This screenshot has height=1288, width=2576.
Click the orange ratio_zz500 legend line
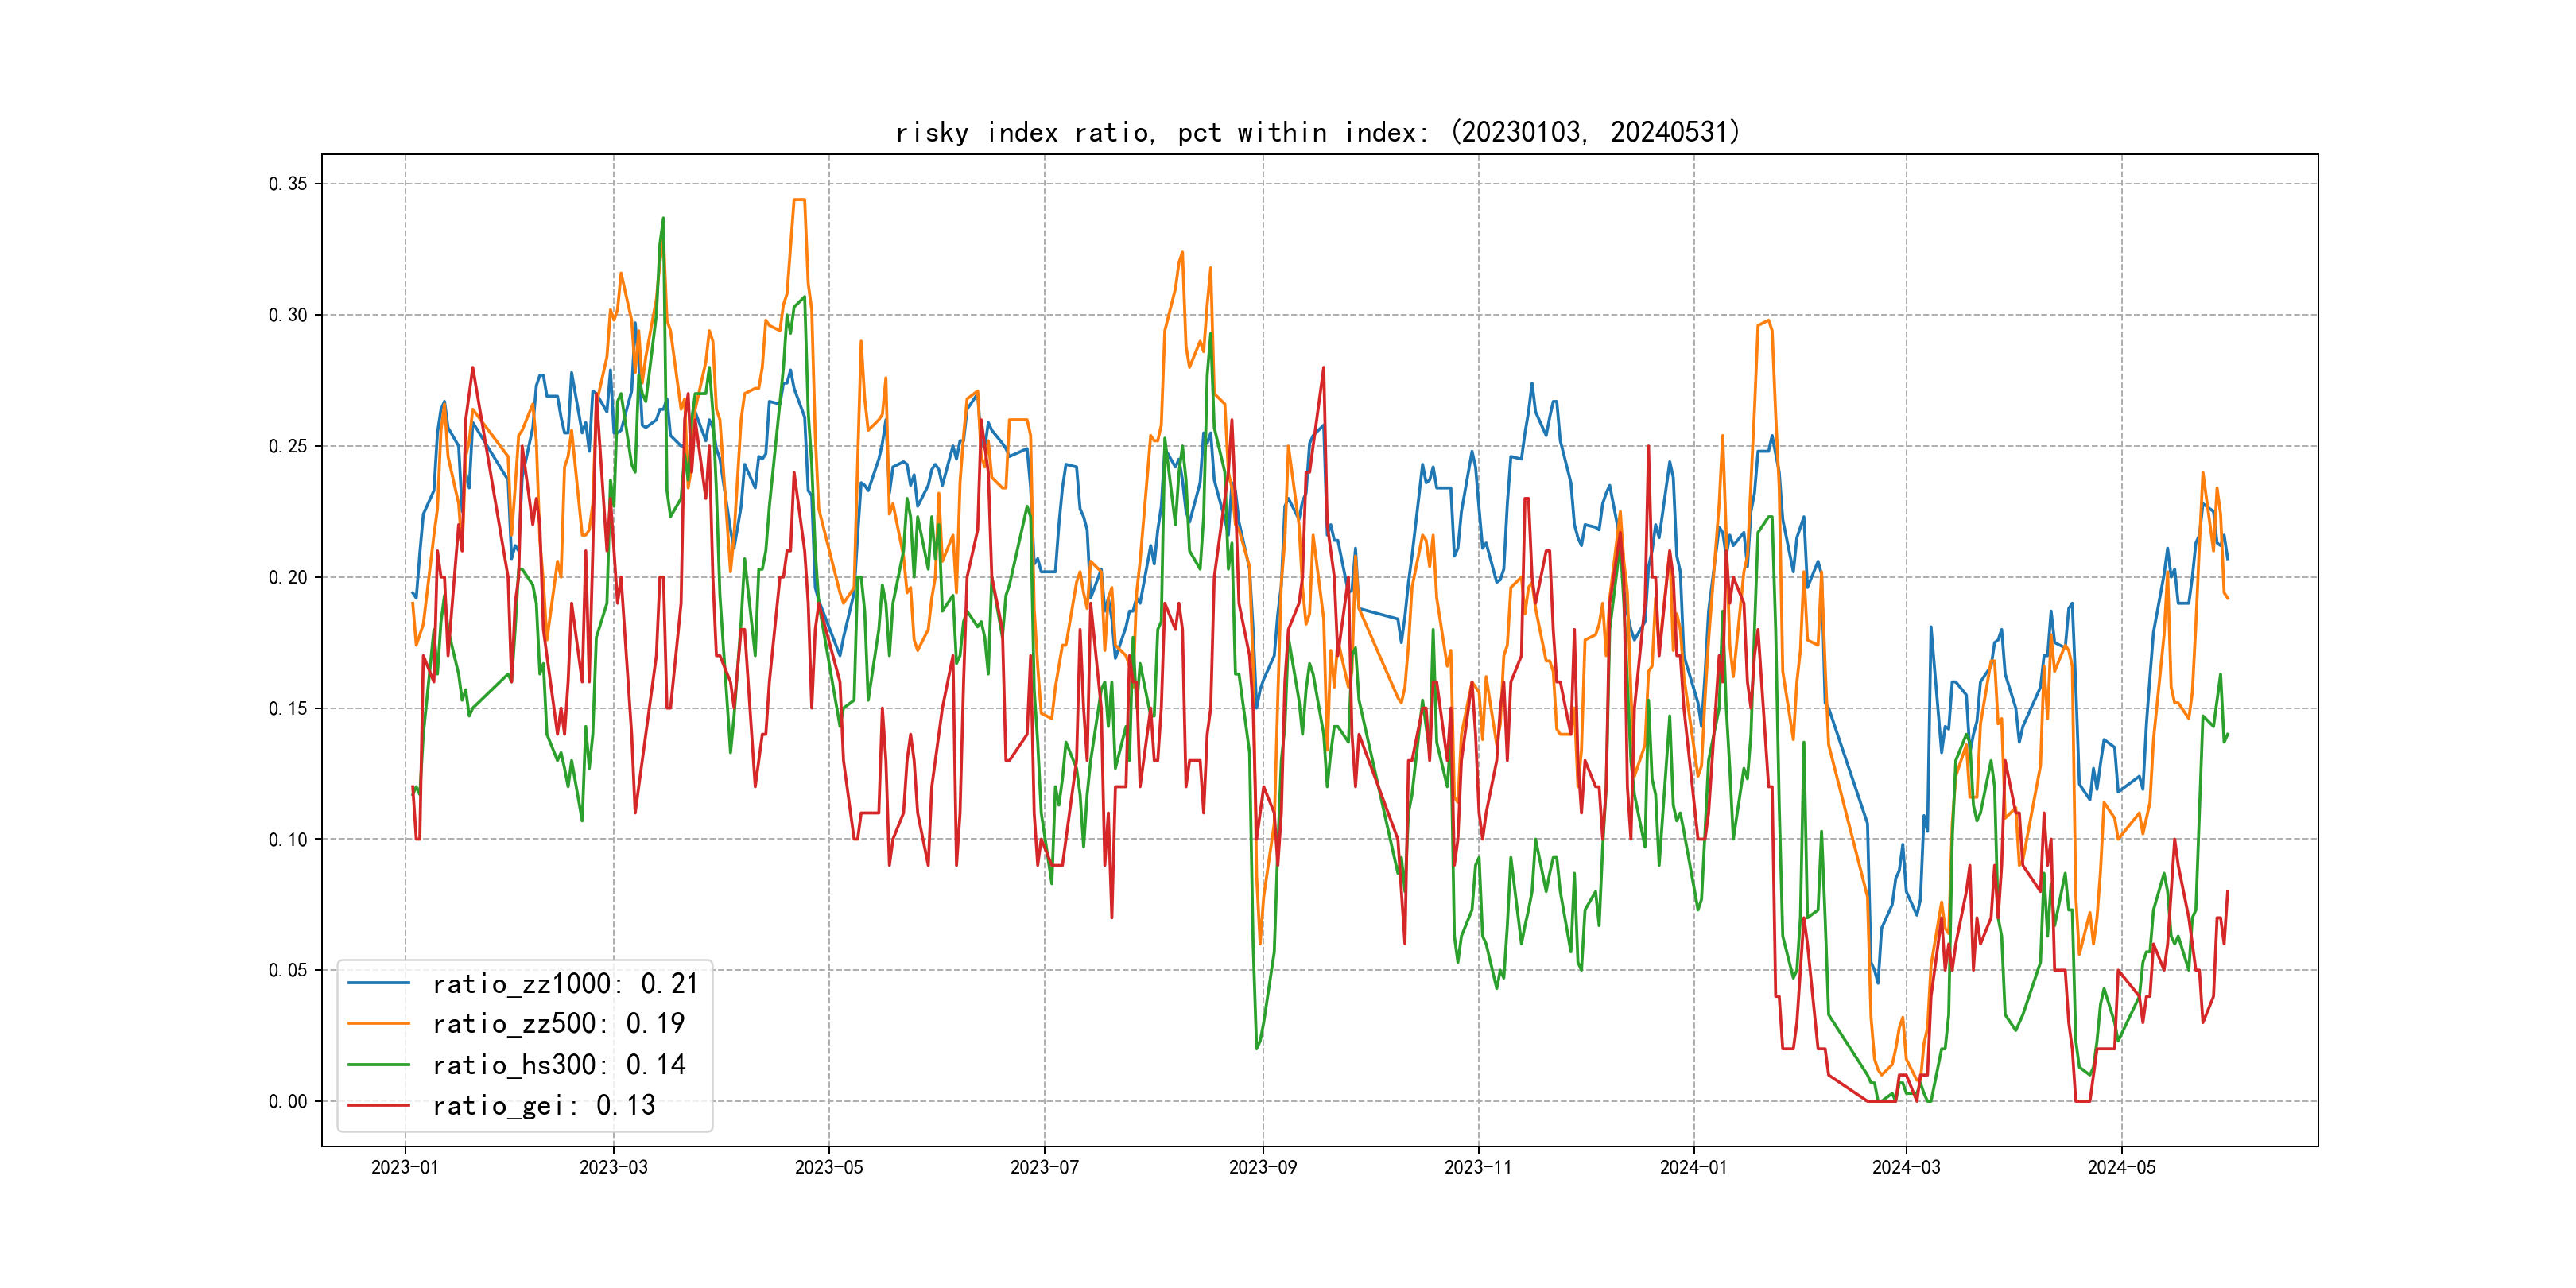378,1023
